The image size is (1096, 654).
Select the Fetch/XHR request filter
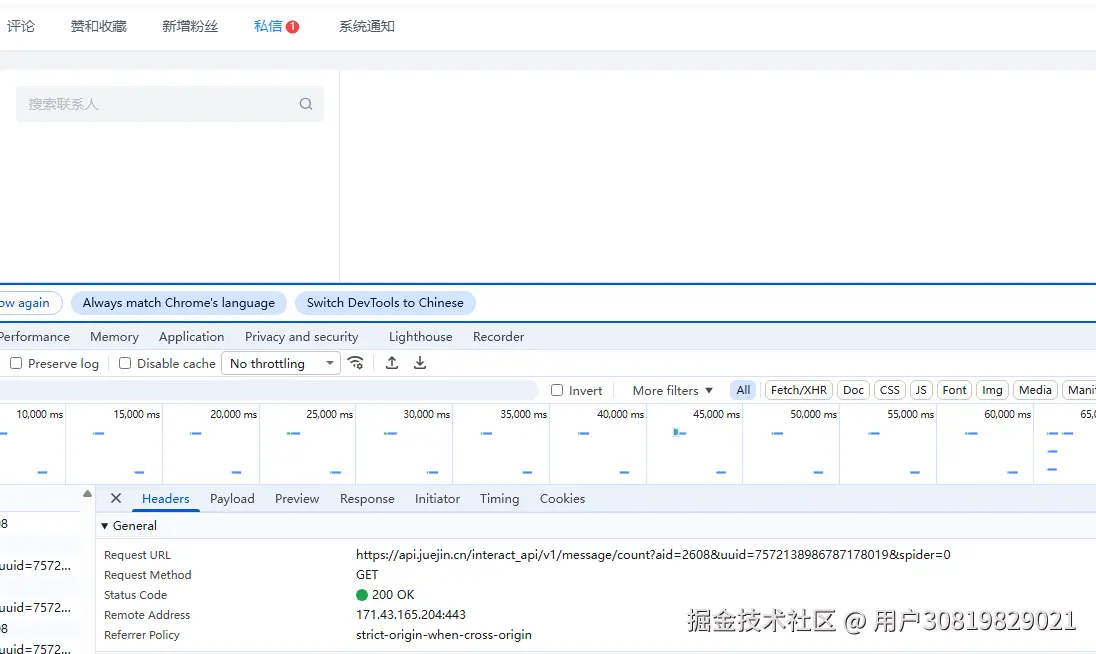(x=798, y=390)
